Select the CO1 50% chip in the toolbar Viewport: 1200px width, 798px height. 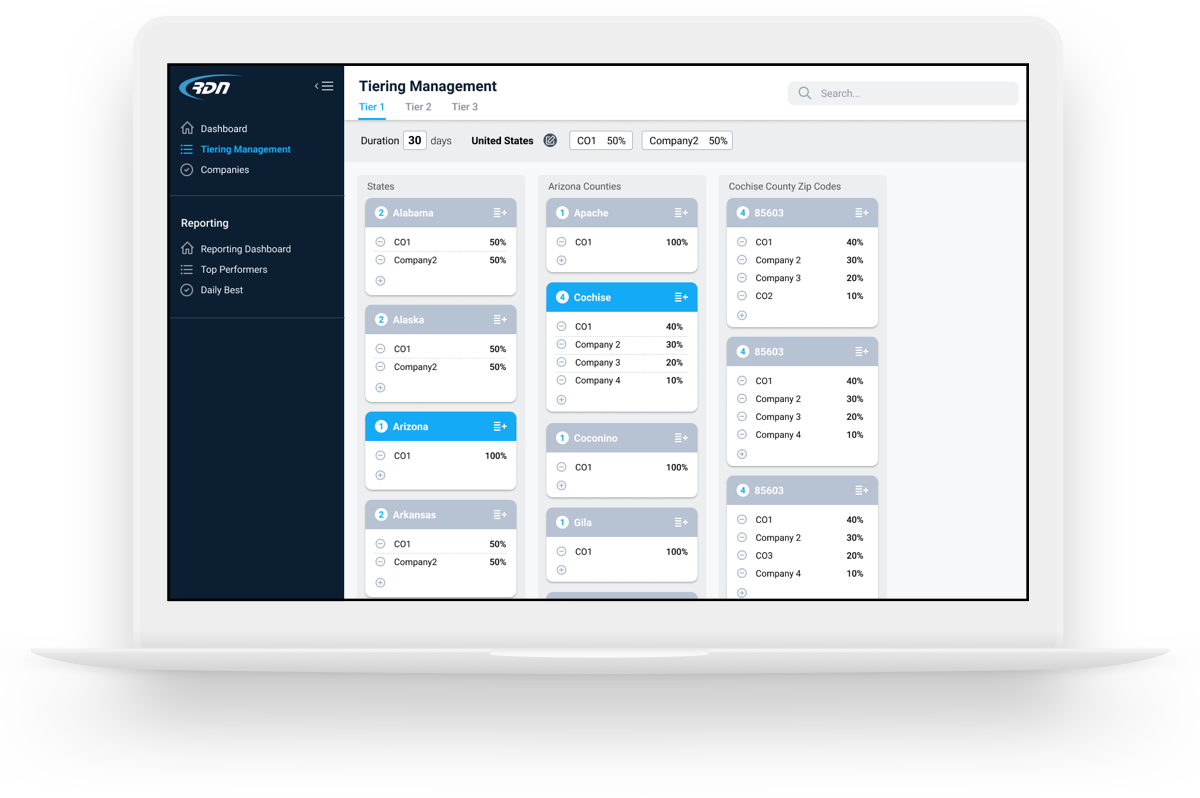600,140
